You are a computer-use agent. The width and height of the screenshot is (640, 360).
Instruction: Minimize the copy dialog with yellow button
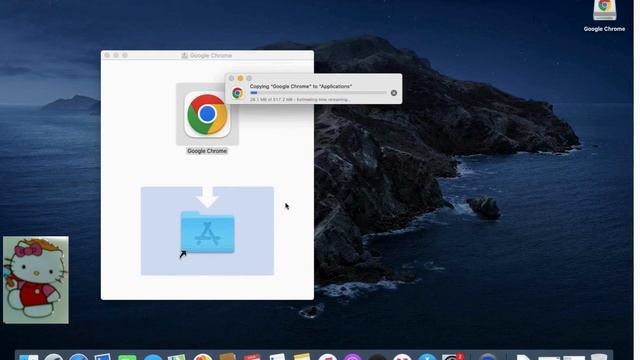point(240,78)
